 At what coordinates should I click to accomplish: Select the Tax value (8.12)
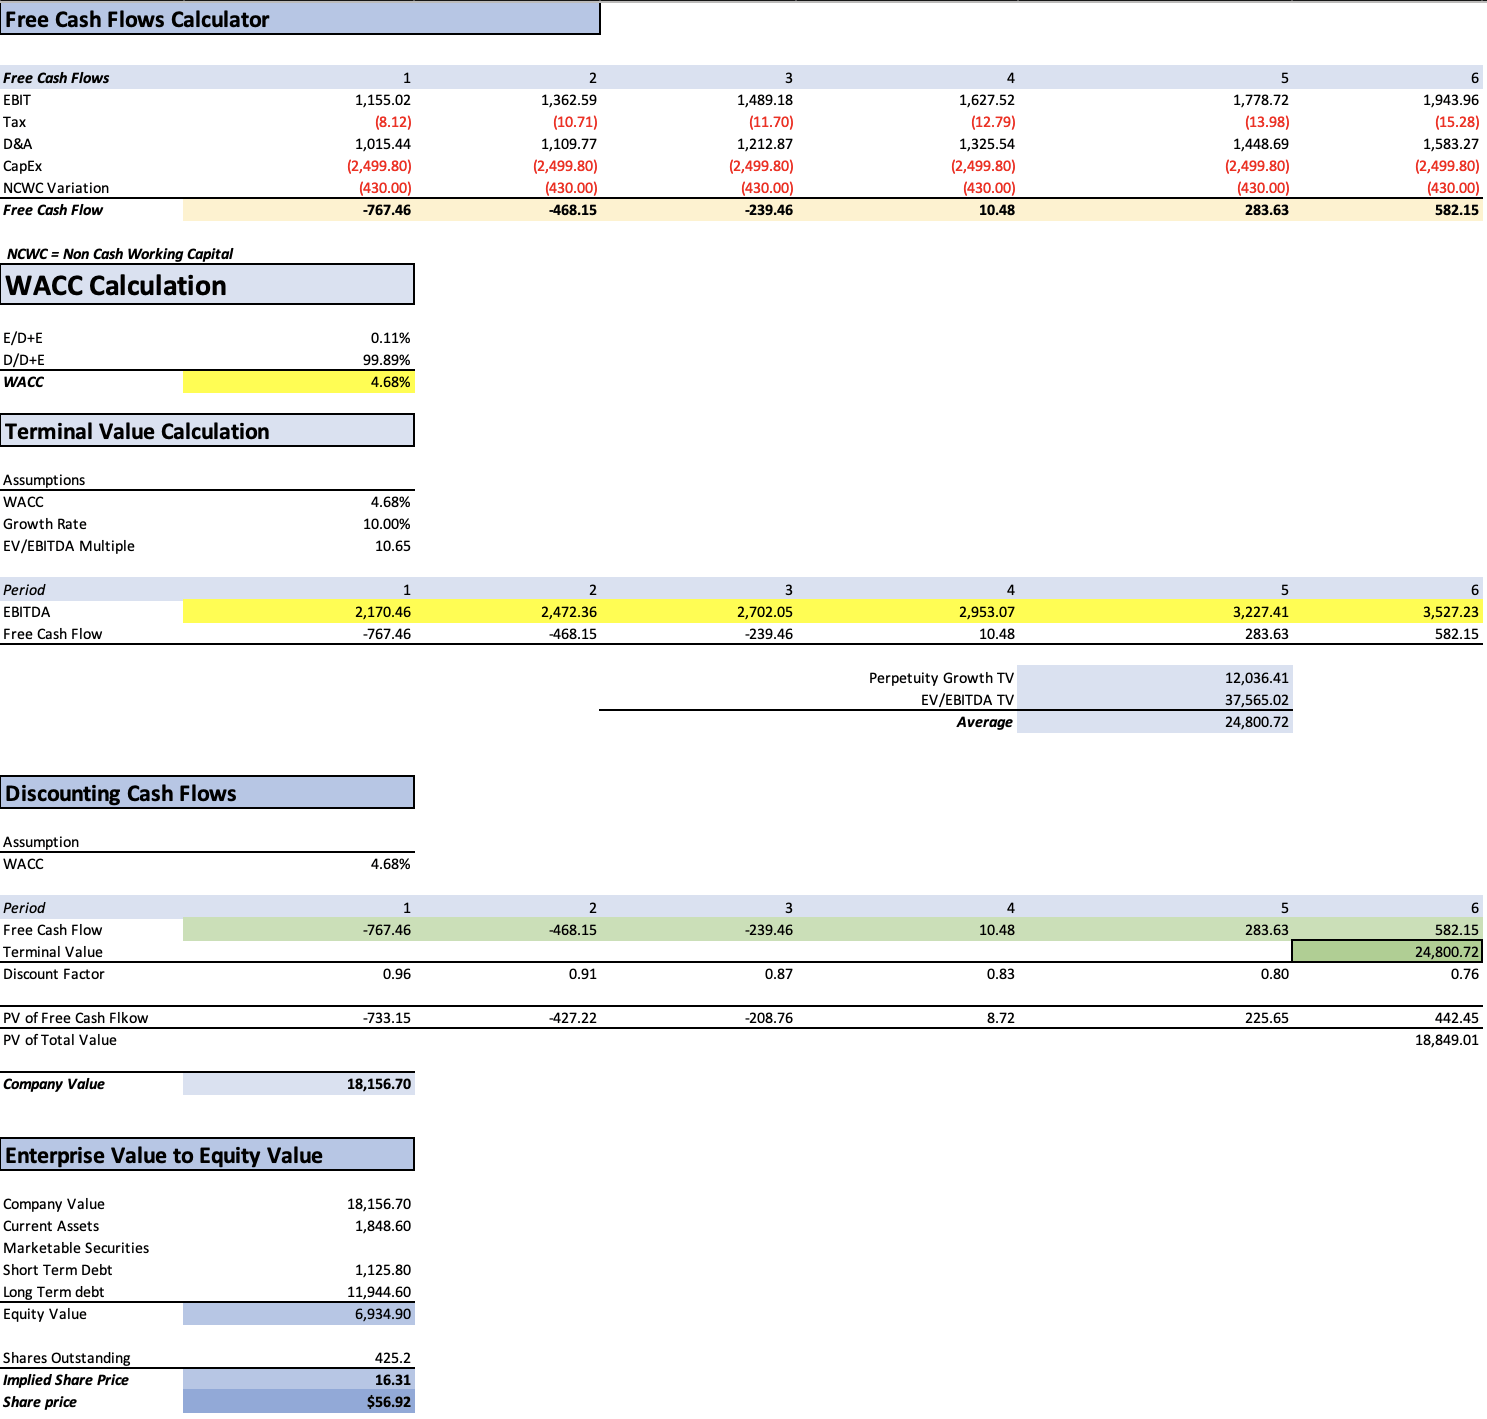pos(393,122)
